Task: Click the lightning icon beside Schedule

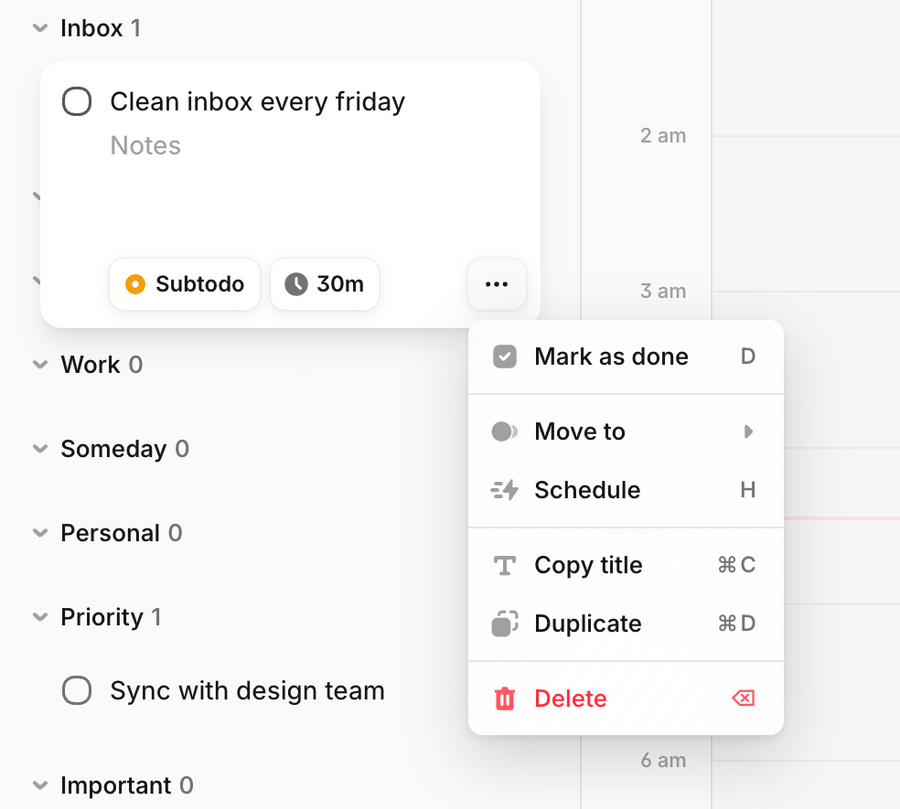Action: pyautogui.click(x=505, y=490)
